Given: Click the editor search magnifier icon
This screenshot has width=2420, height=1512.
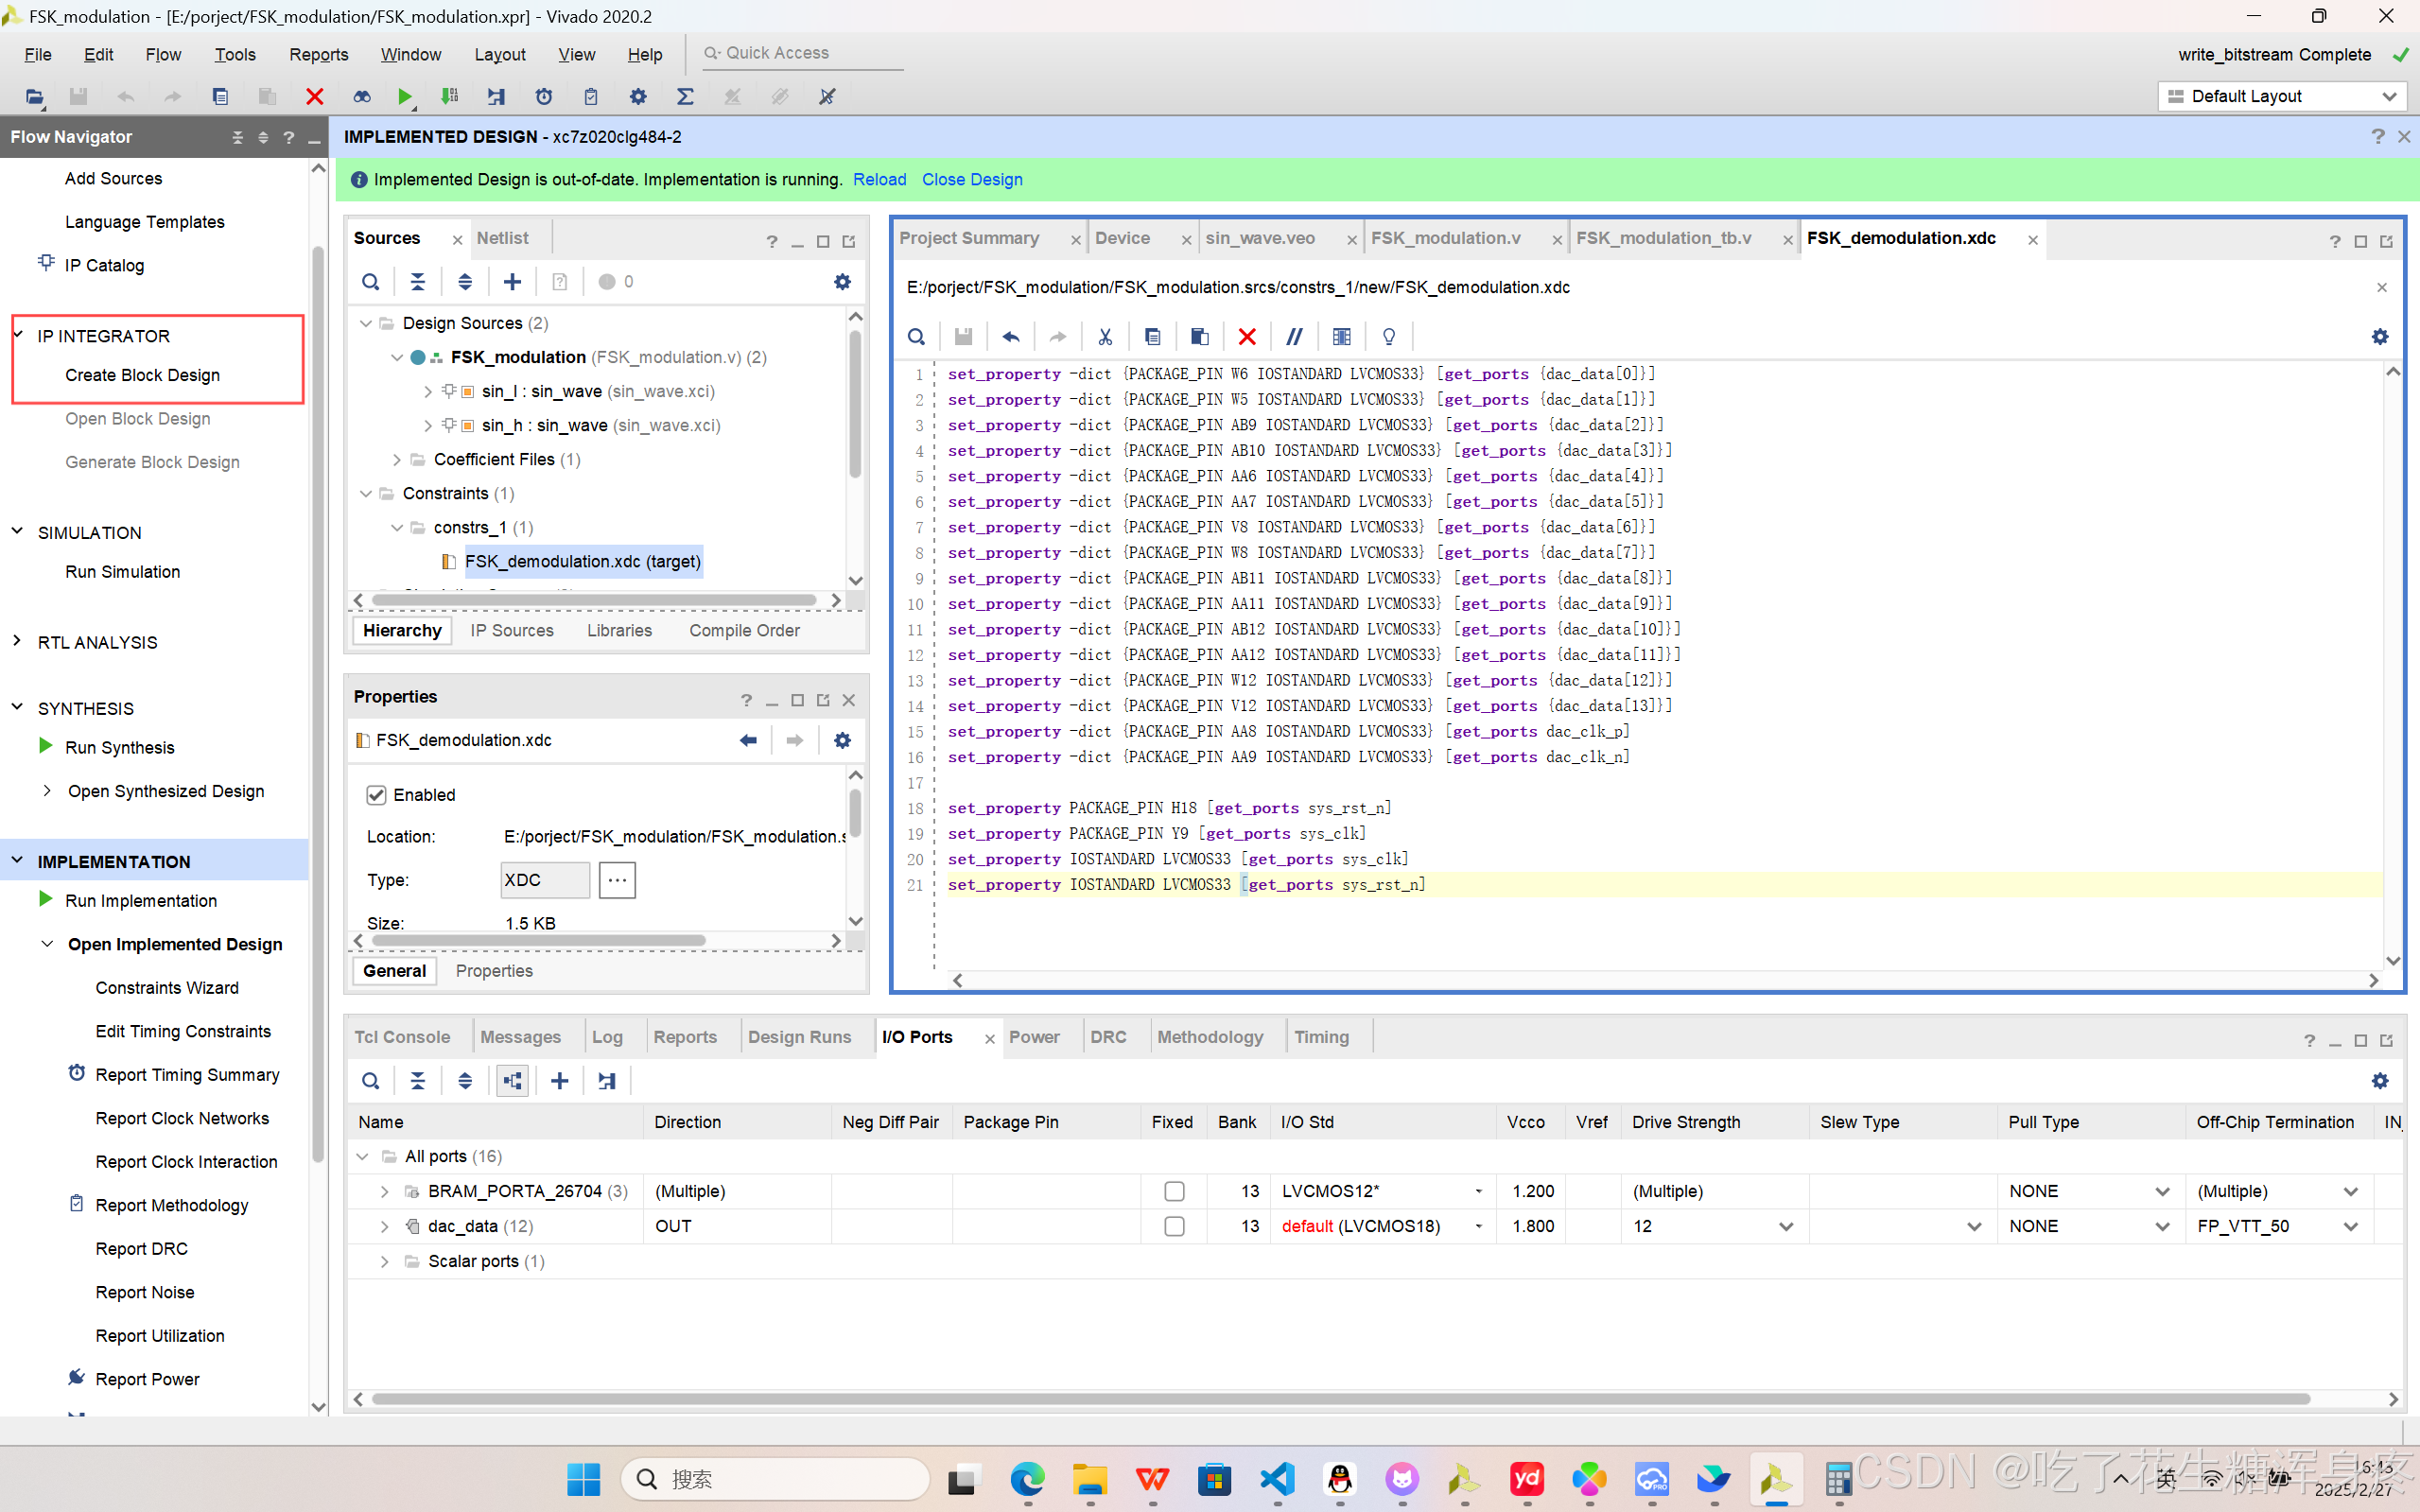Looking at the screenshot, I should tap(916, 337).
